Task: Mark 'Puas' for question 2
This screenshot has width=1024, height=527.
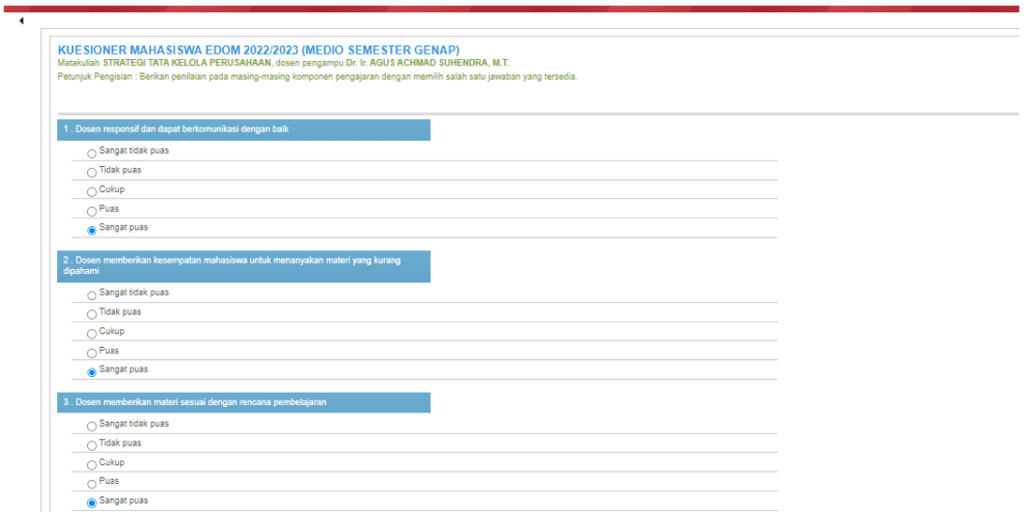Action: (92, 353)
